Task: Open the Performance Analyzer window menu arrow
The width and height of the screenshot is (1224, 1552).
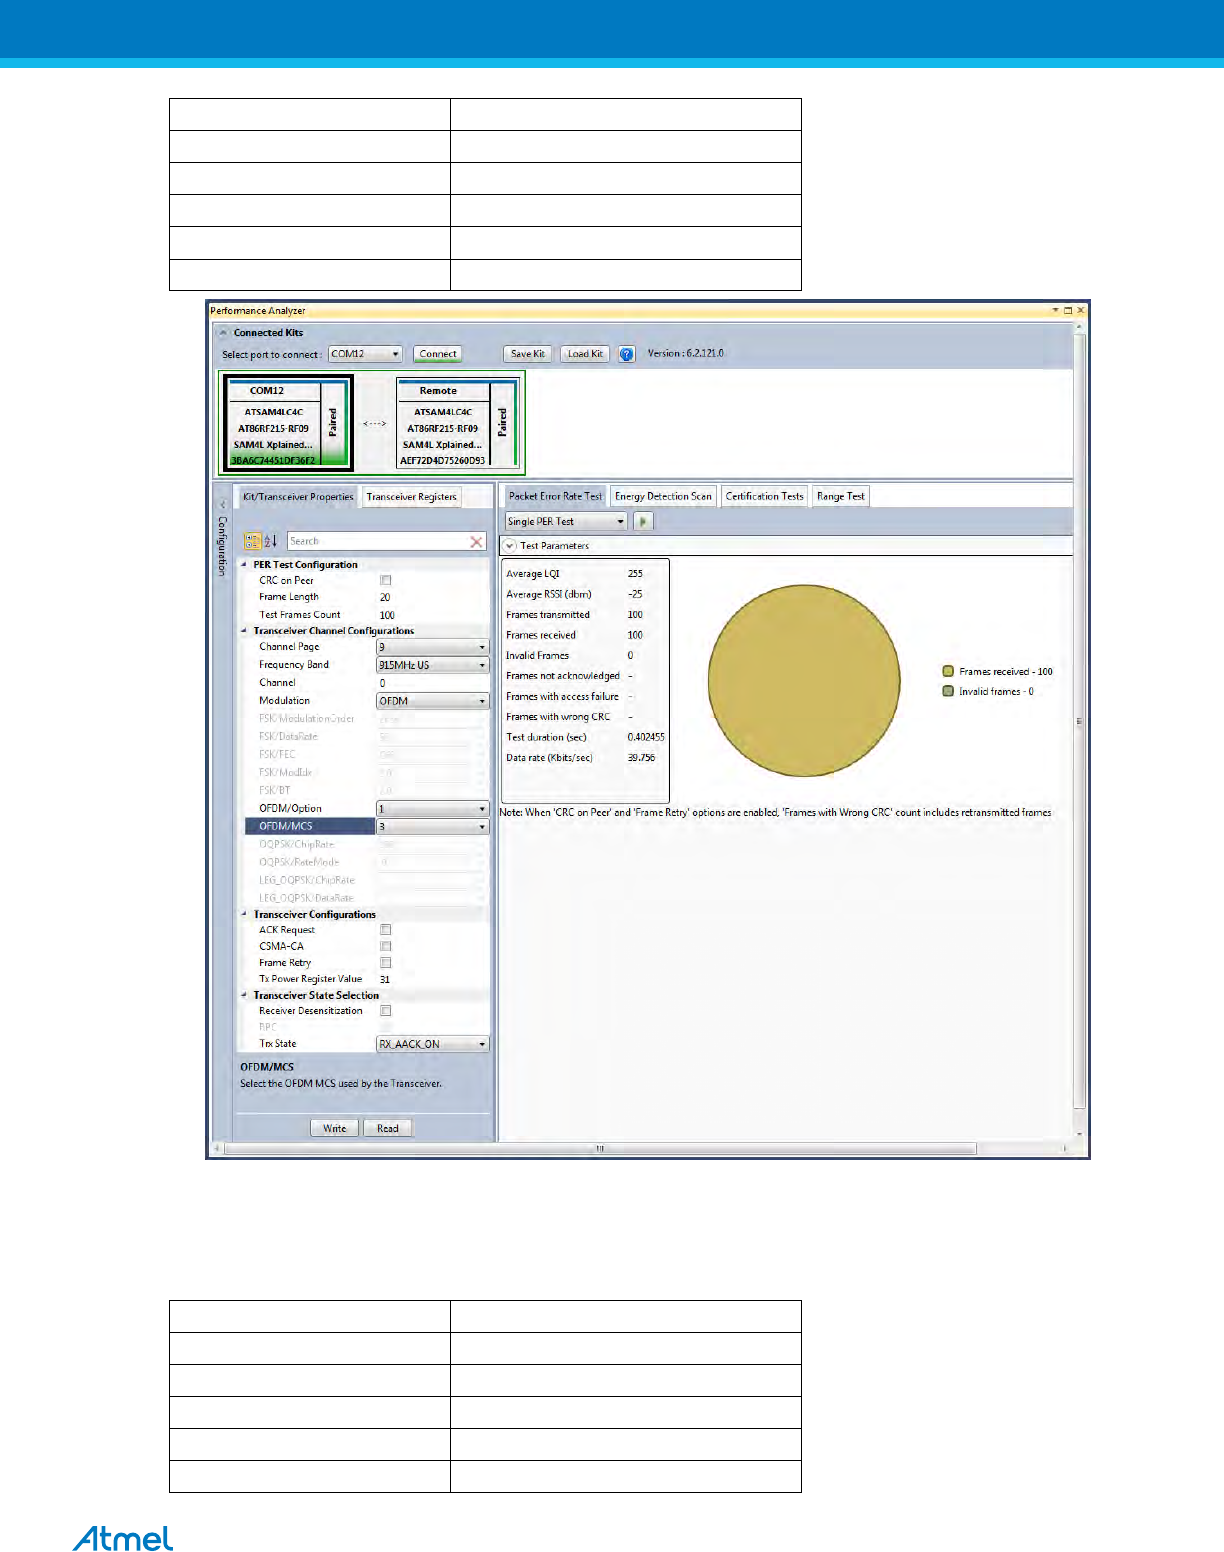Action: click(1055, 310)
